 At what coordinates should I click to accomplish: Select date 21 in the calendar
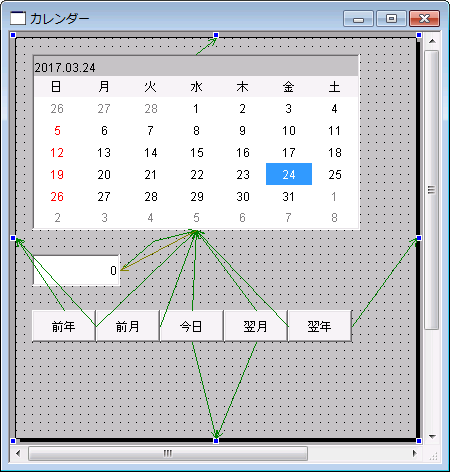(x=150, y=174)
